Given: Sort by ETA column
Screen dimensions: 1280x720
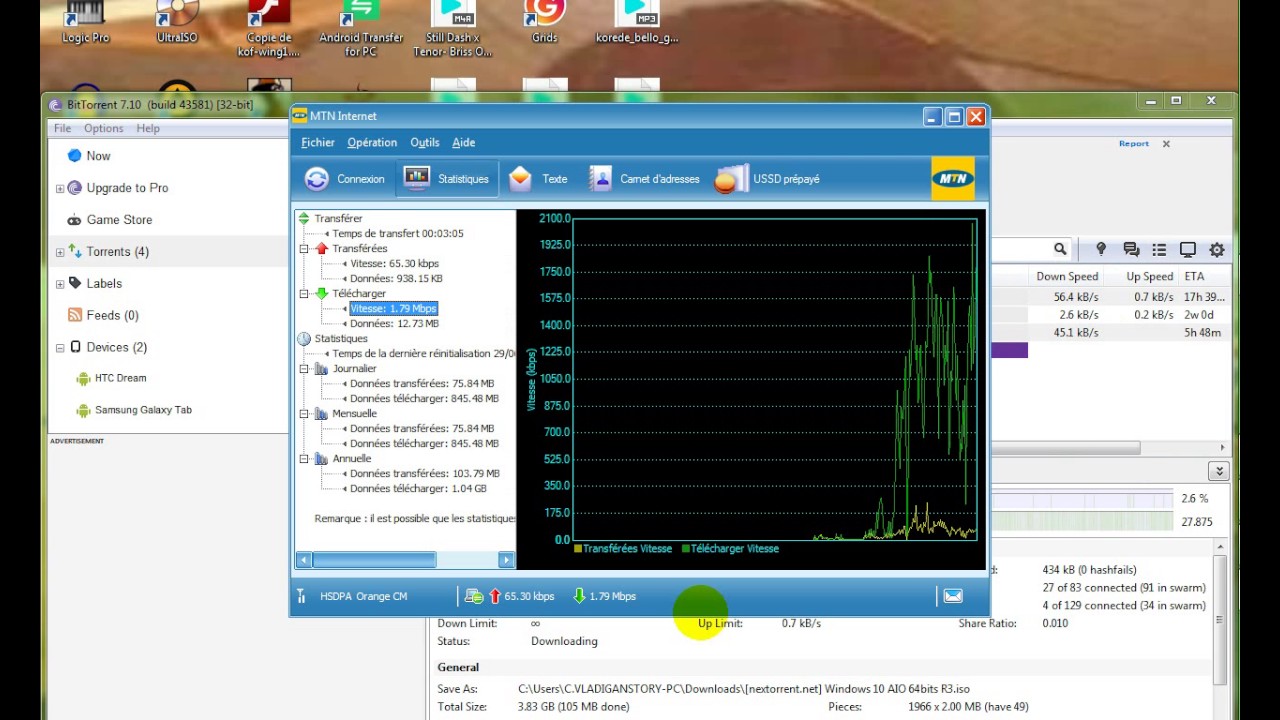Looking at the screenshot, I should 1194,276.
